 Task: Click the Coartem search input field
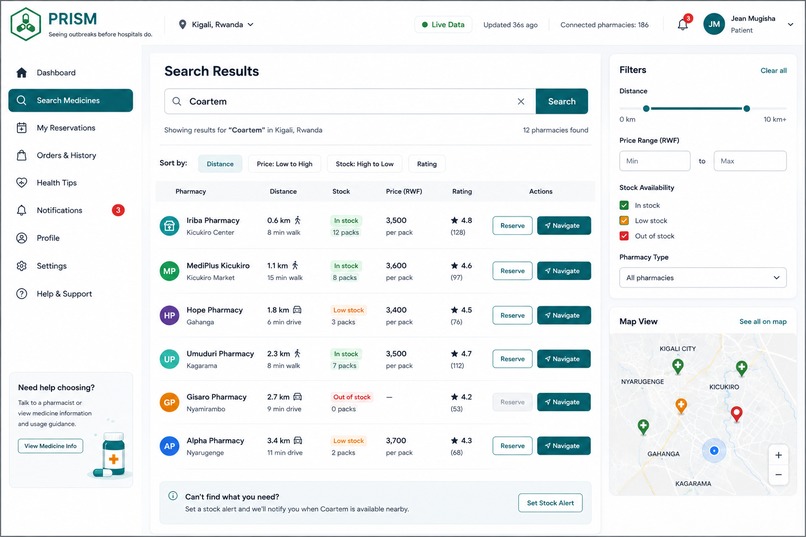pos(350,101)
